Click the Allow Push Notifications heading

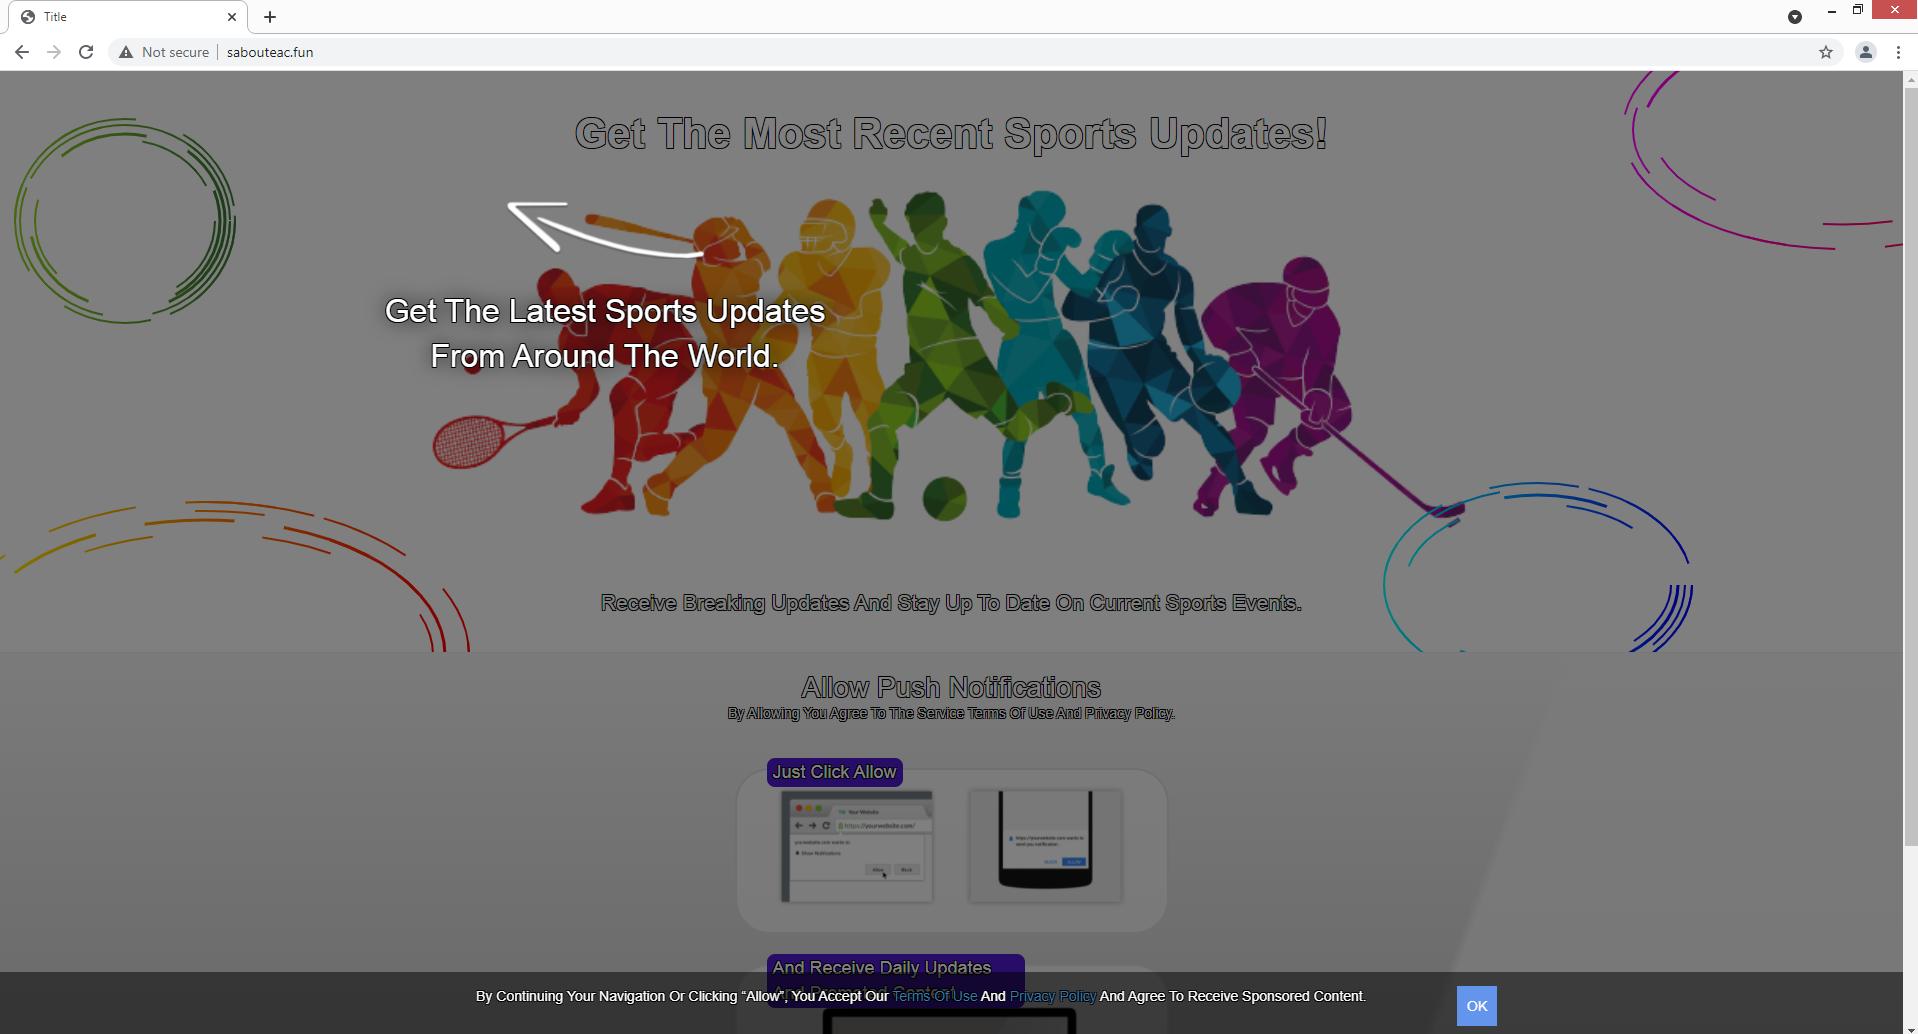[x=951, y=687]
